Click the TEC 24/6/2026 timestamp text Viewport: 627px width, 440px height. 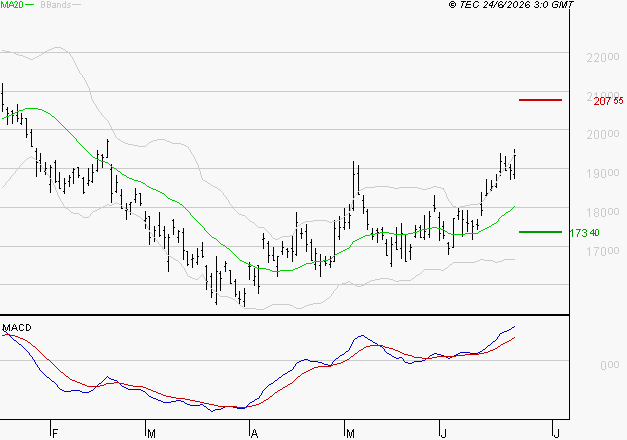(511, 4)
